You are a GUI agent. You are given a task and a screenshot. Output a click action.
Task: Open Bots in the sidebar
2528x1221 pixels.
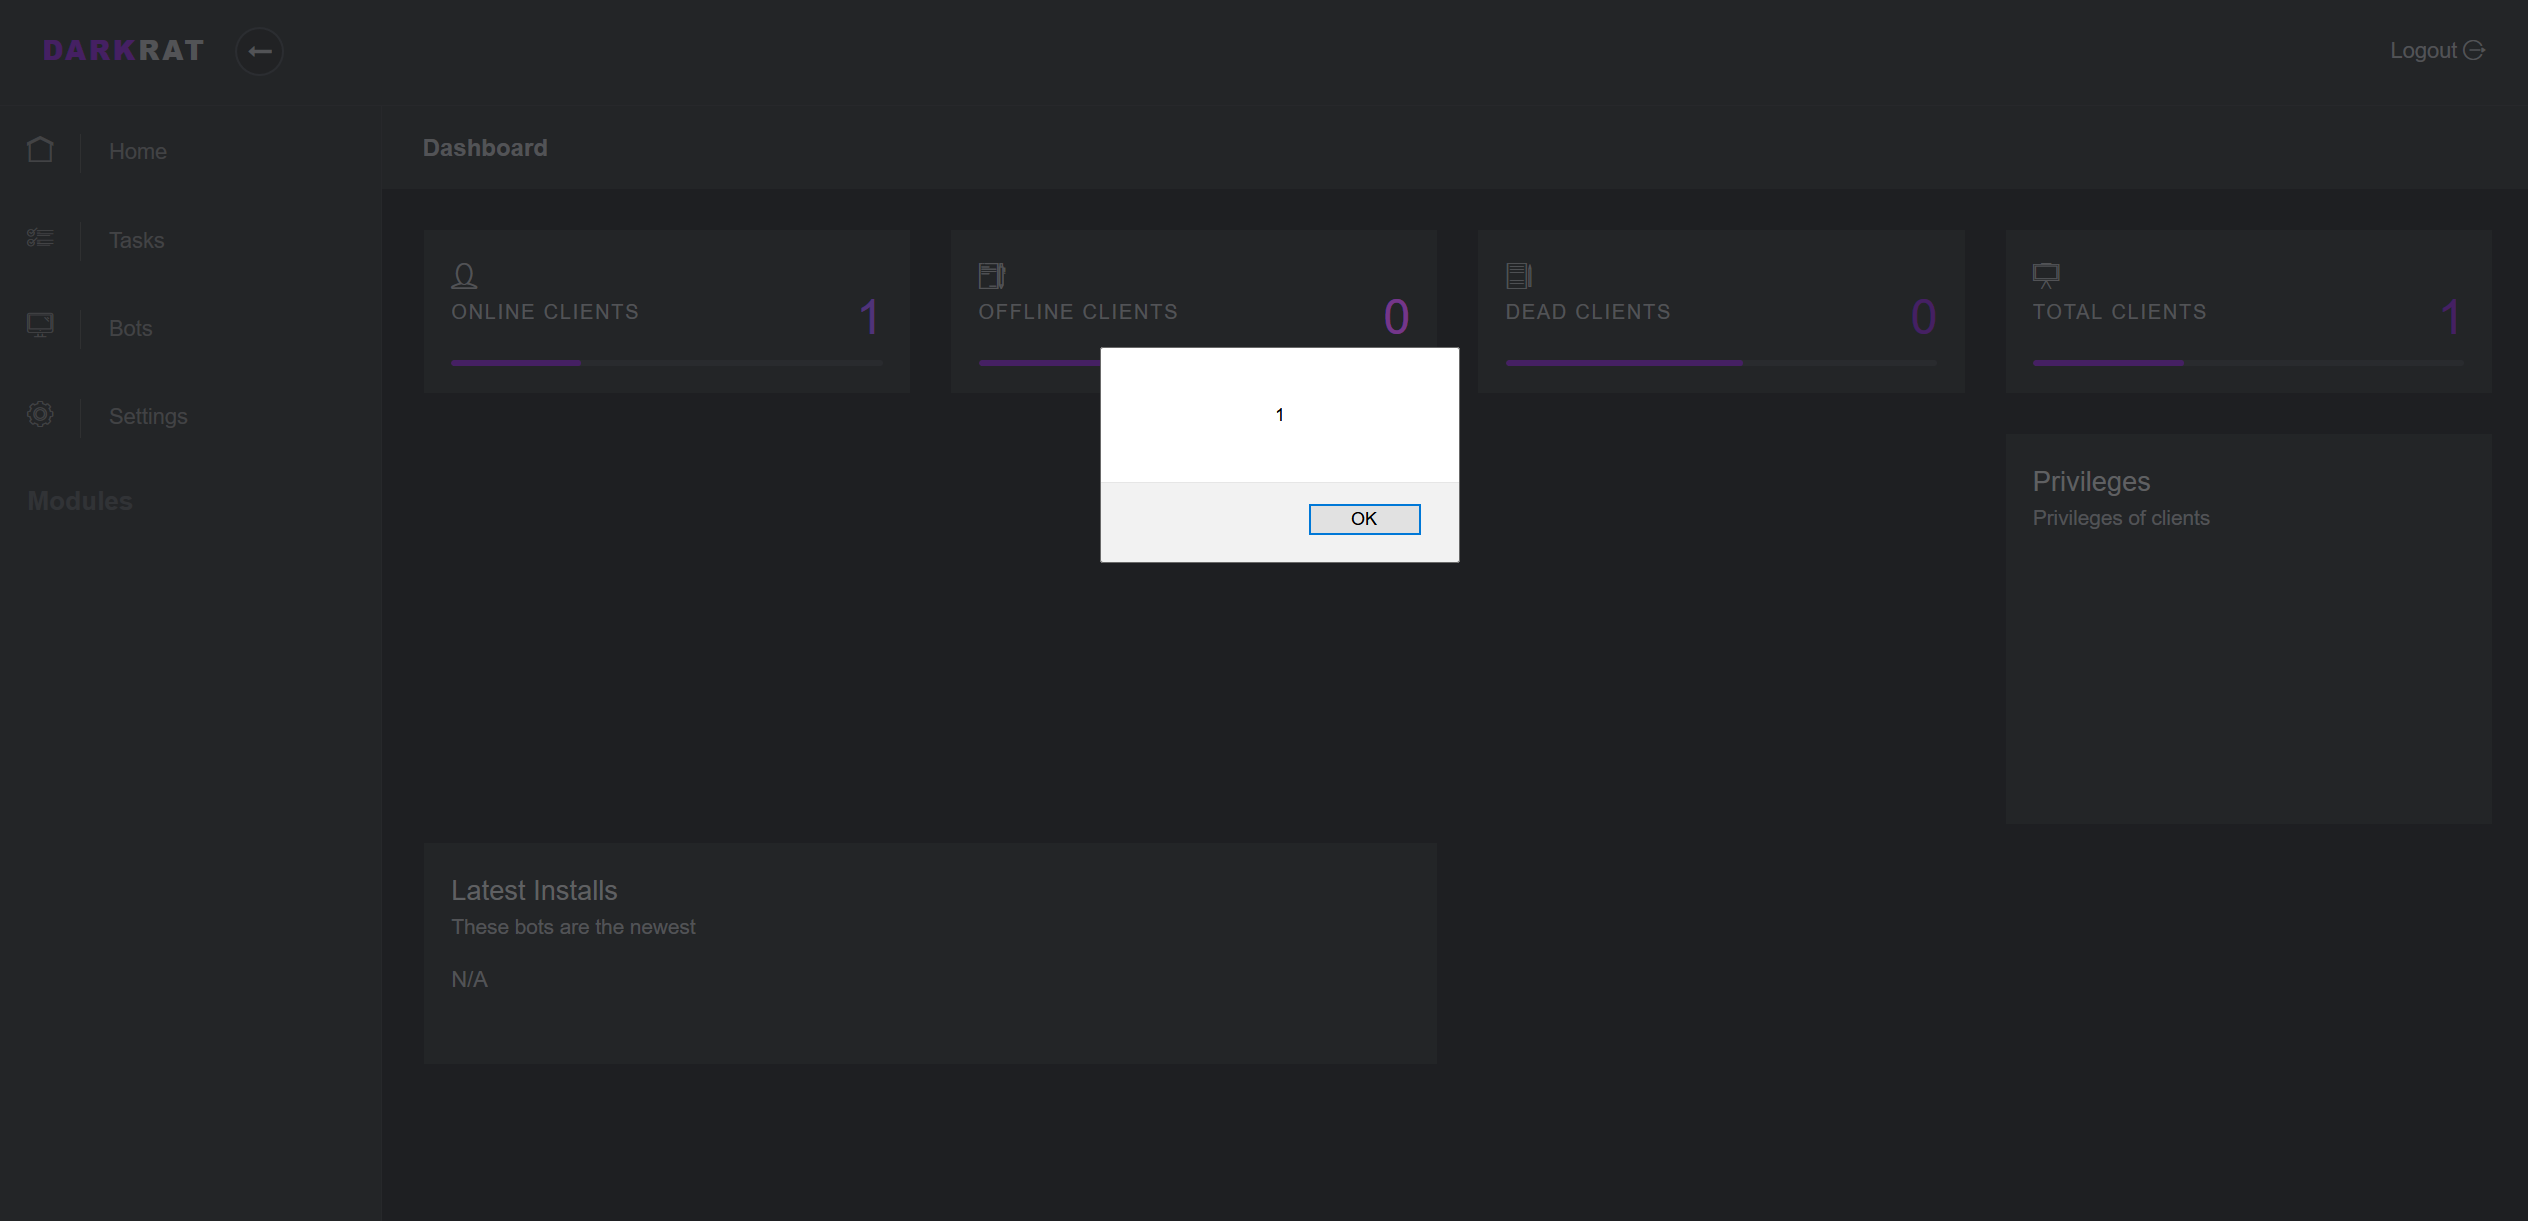pyautogui.click(x=130, y=328)
